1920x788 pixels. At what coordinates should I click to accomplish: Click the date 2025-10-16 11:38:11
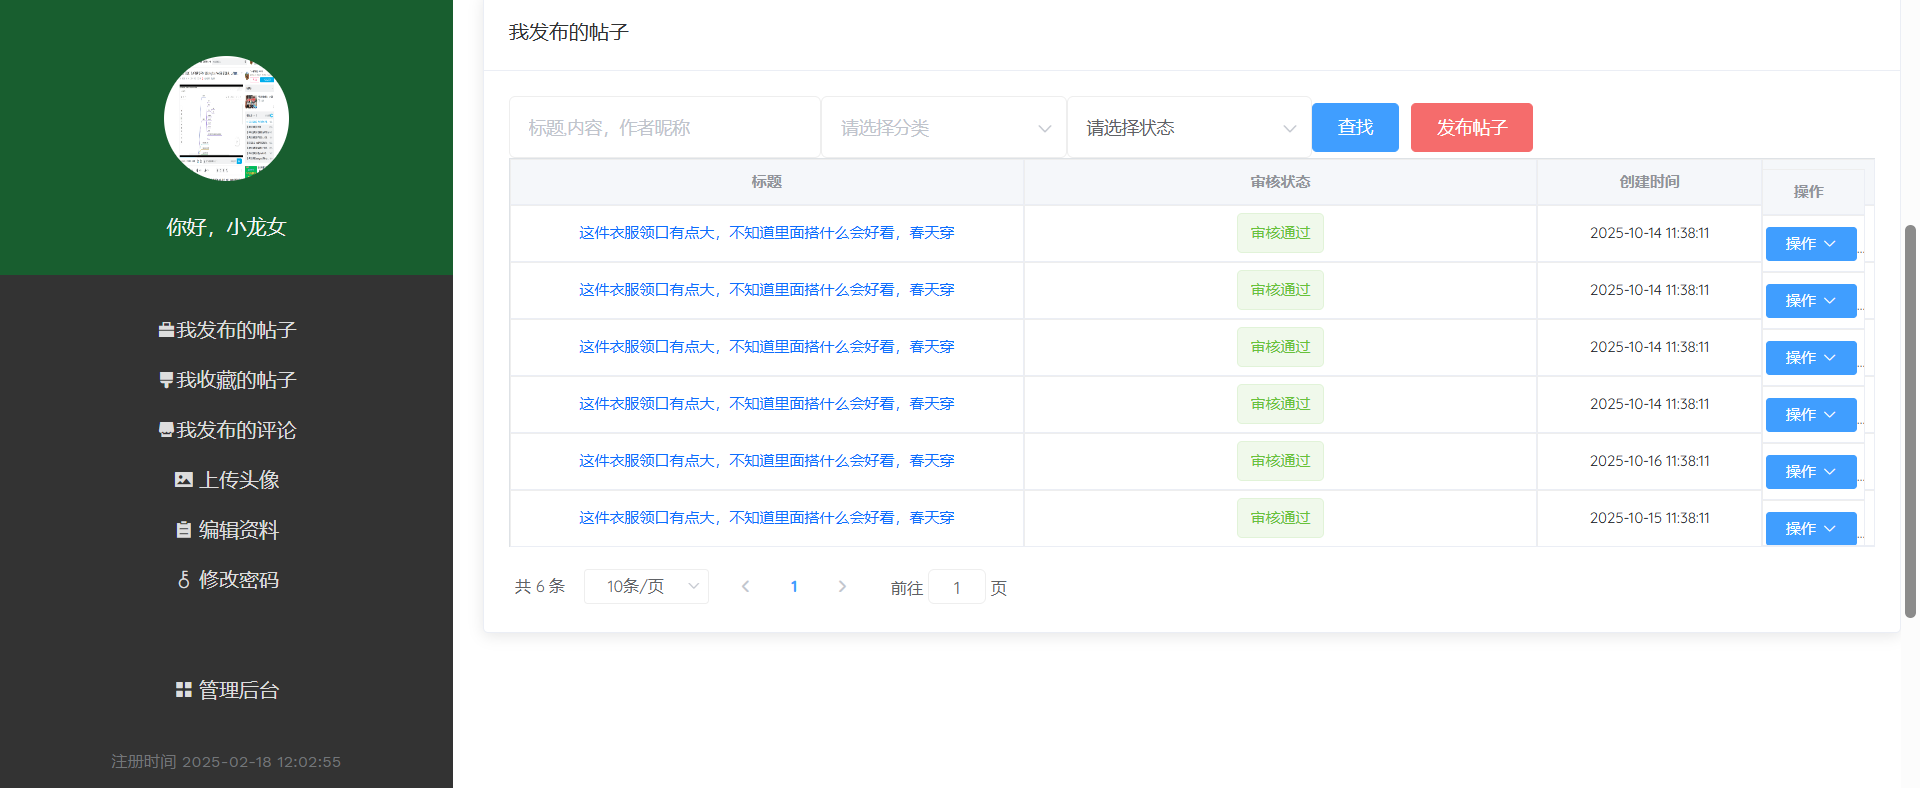[x=1650, y=461]
